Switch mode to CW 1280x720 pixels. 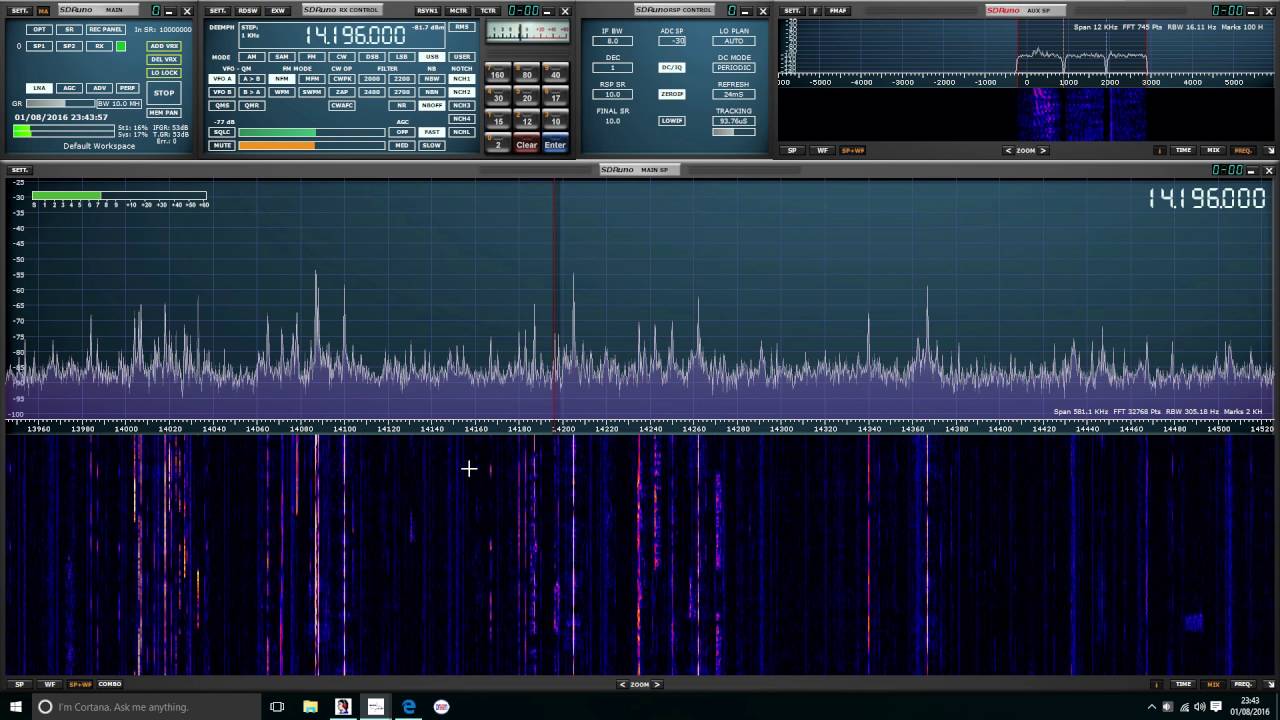point(341,57)
